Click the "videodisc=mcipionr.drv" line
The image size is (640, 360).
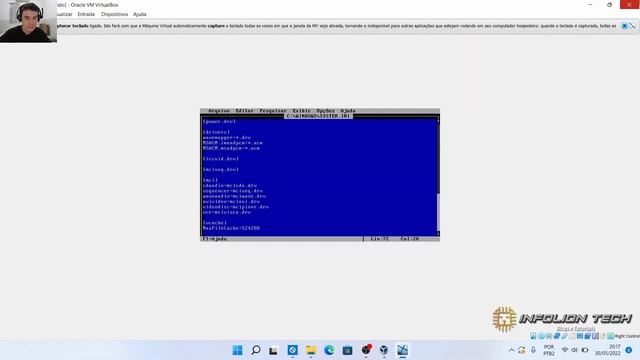pos(236,207)
